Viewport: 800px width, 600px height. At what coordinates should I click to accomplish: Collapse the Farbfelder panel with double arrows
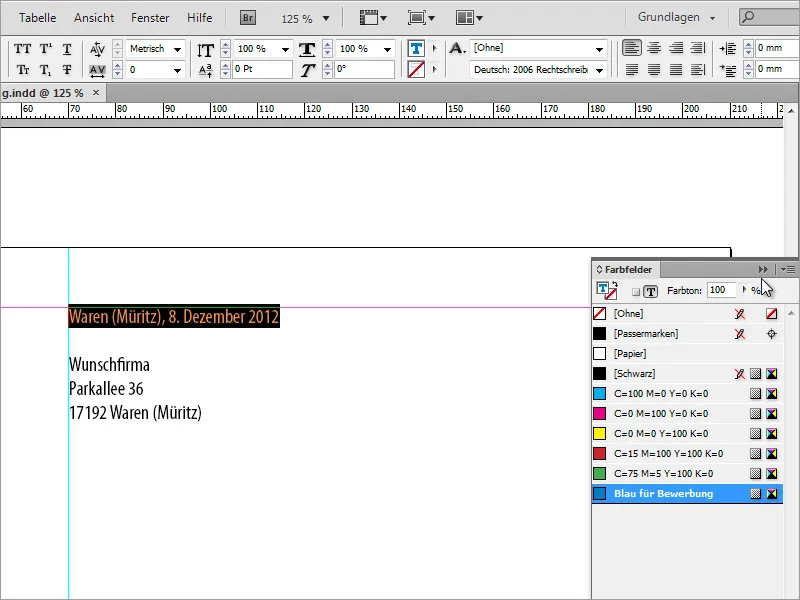click(763, 269)
